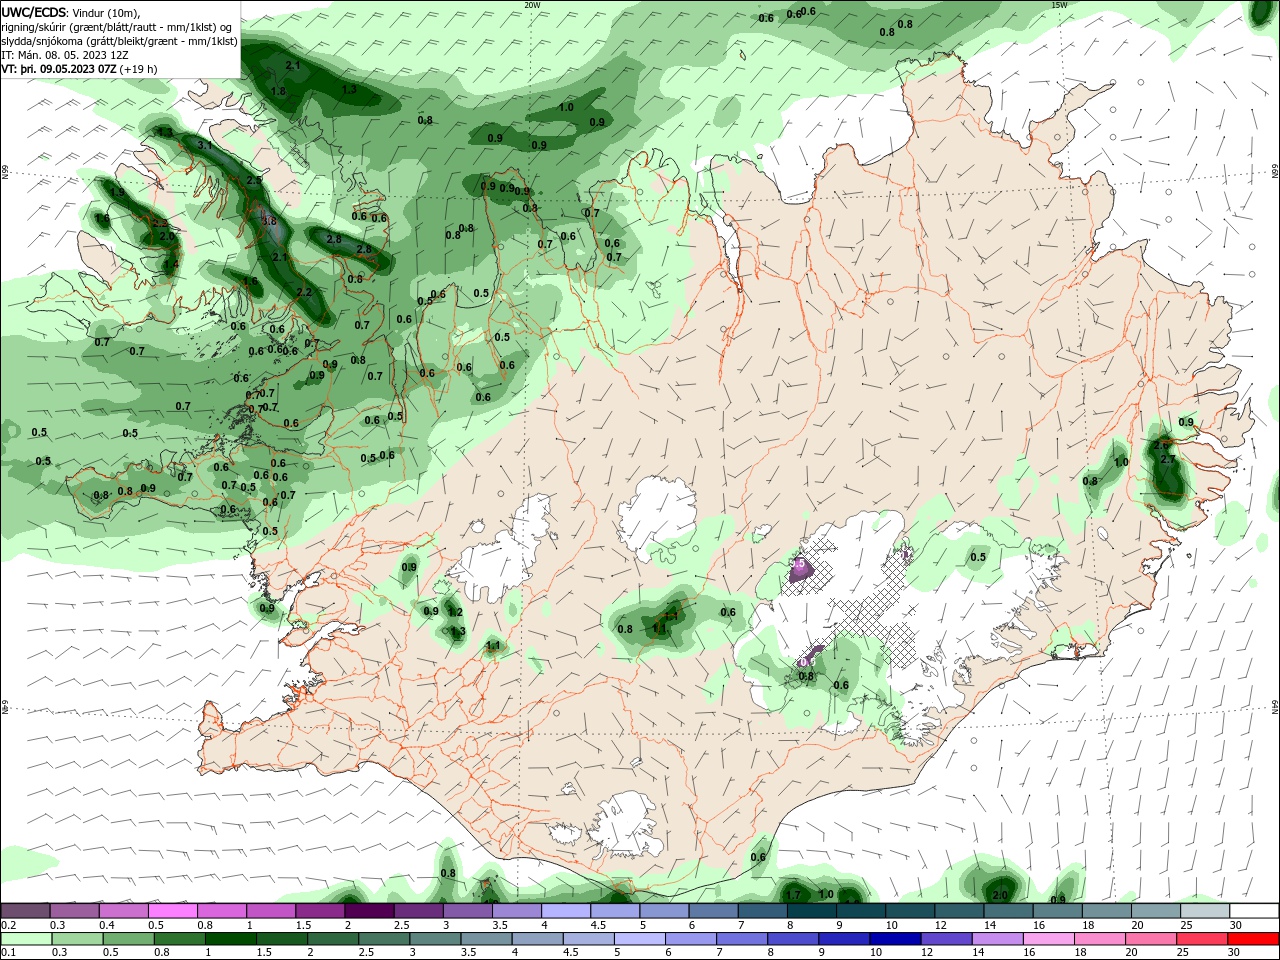This screenshot has height=960, width=1280.
Task: Select the darkest purple snow swatch between 2 and 2.5
Action: 369,911
